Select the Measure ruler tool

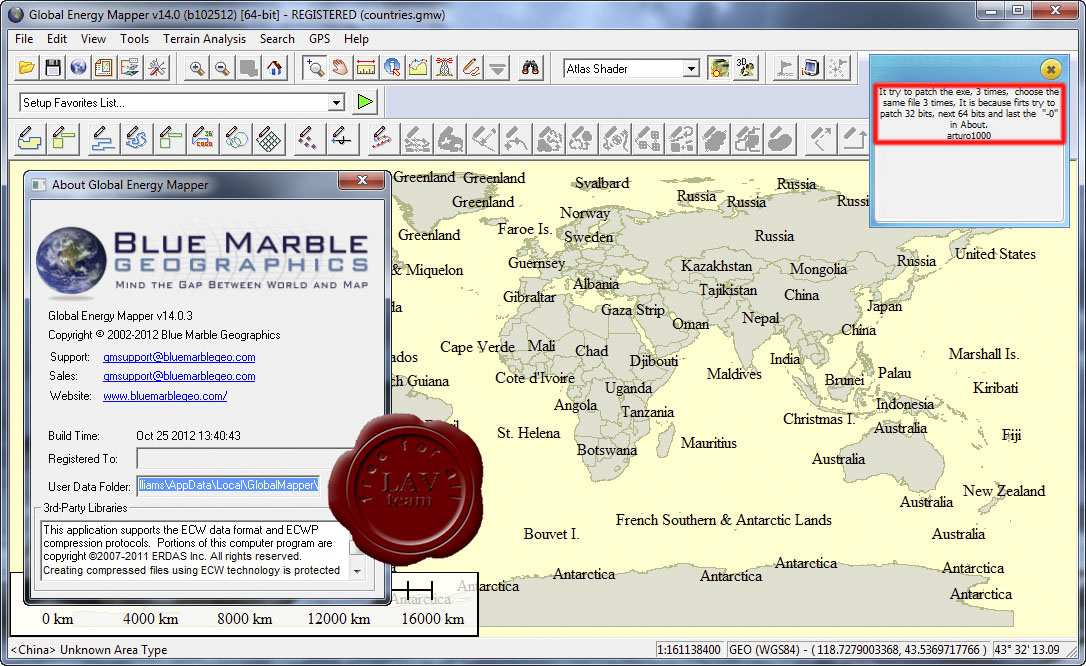[366, 68]
